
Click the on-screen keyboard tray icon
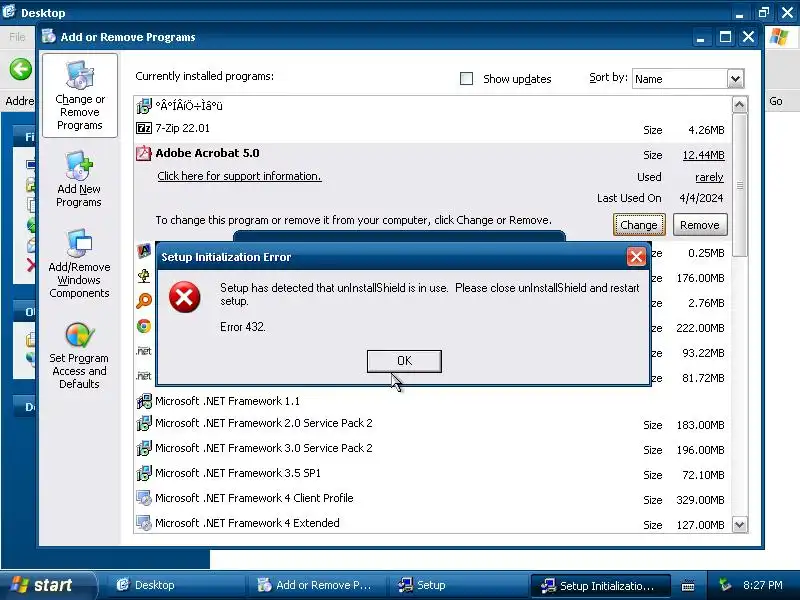click(x=688, y=586)
